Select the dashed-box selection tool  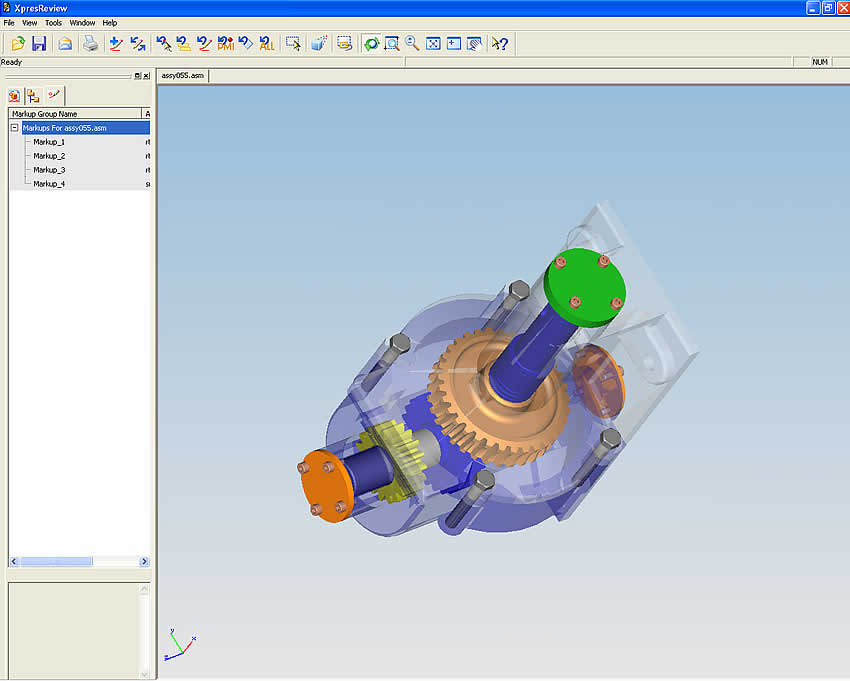pos(293,43)
